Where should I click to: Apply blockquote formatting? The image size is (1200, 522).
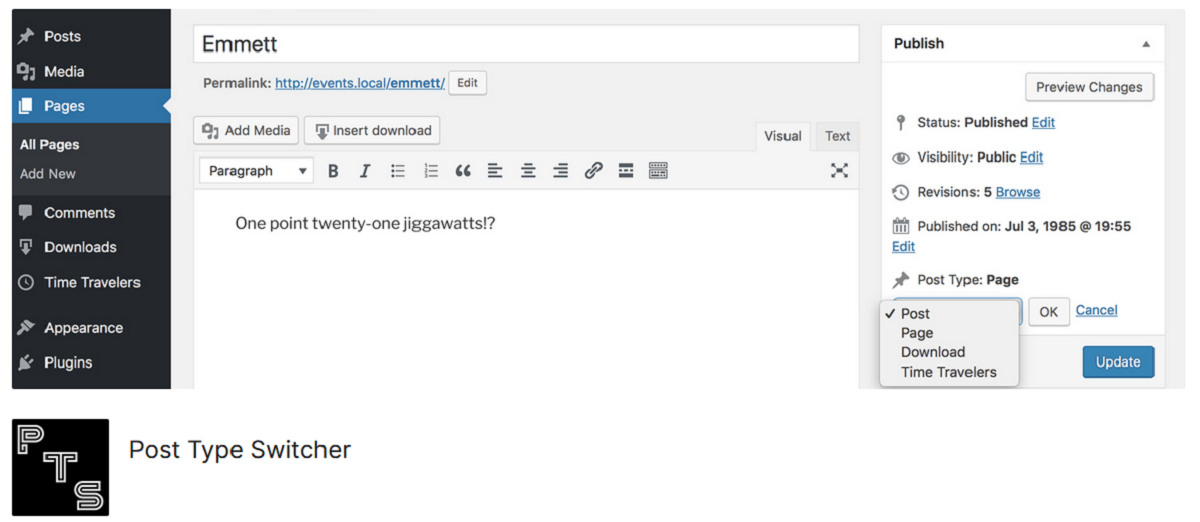click(462, 171)
